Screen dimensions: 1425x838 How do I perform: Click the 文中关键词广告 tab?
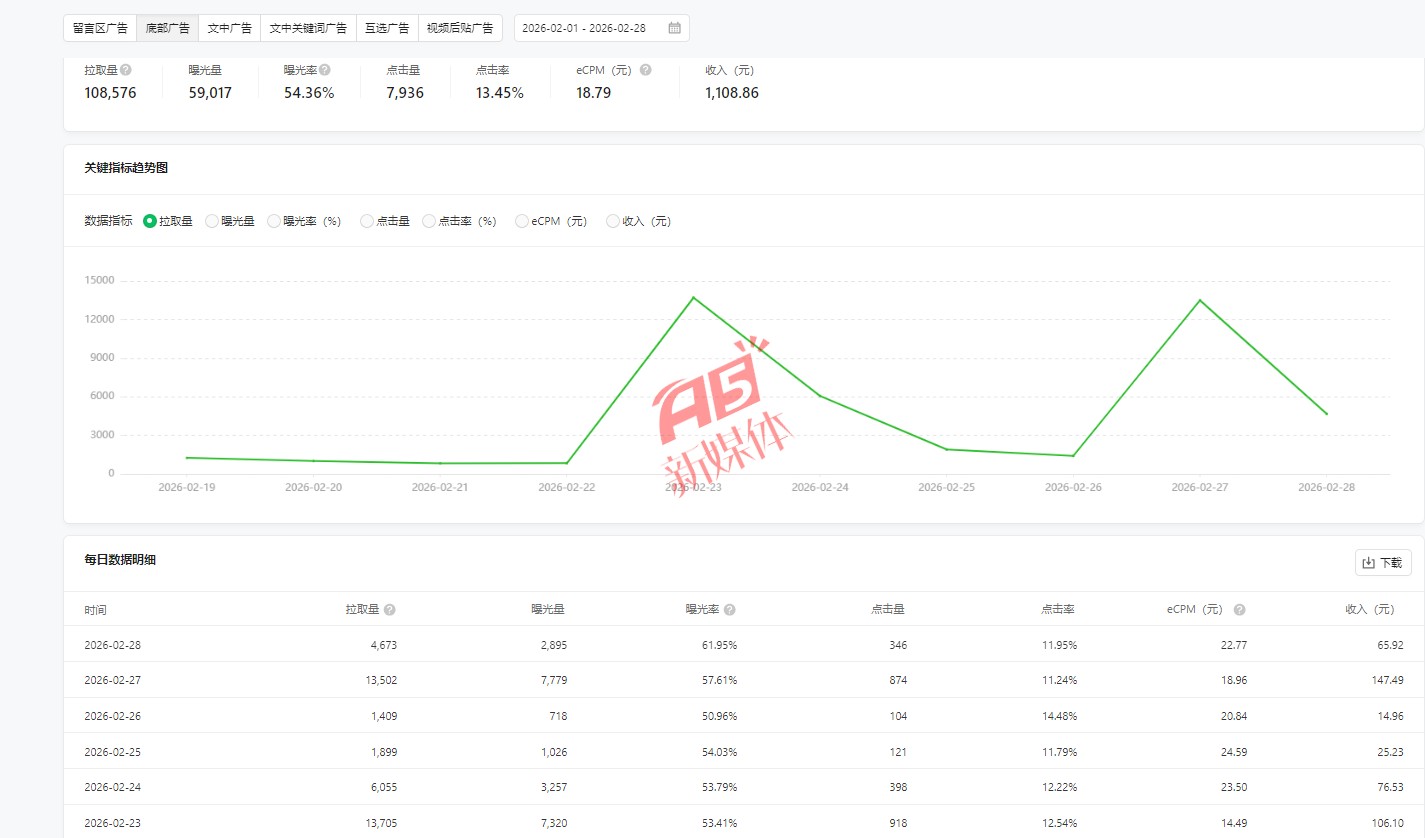pyautogui.click(x=308, y=28)
